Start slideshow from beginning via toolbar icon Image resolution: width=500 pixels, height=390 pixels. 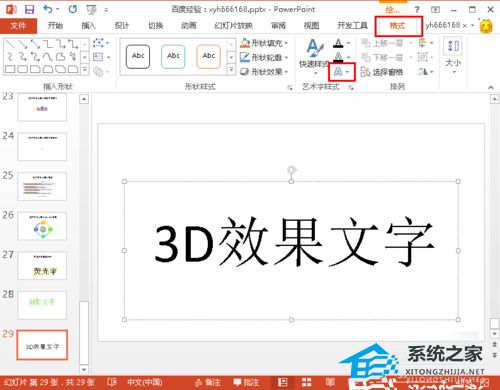tap(91, 10)
